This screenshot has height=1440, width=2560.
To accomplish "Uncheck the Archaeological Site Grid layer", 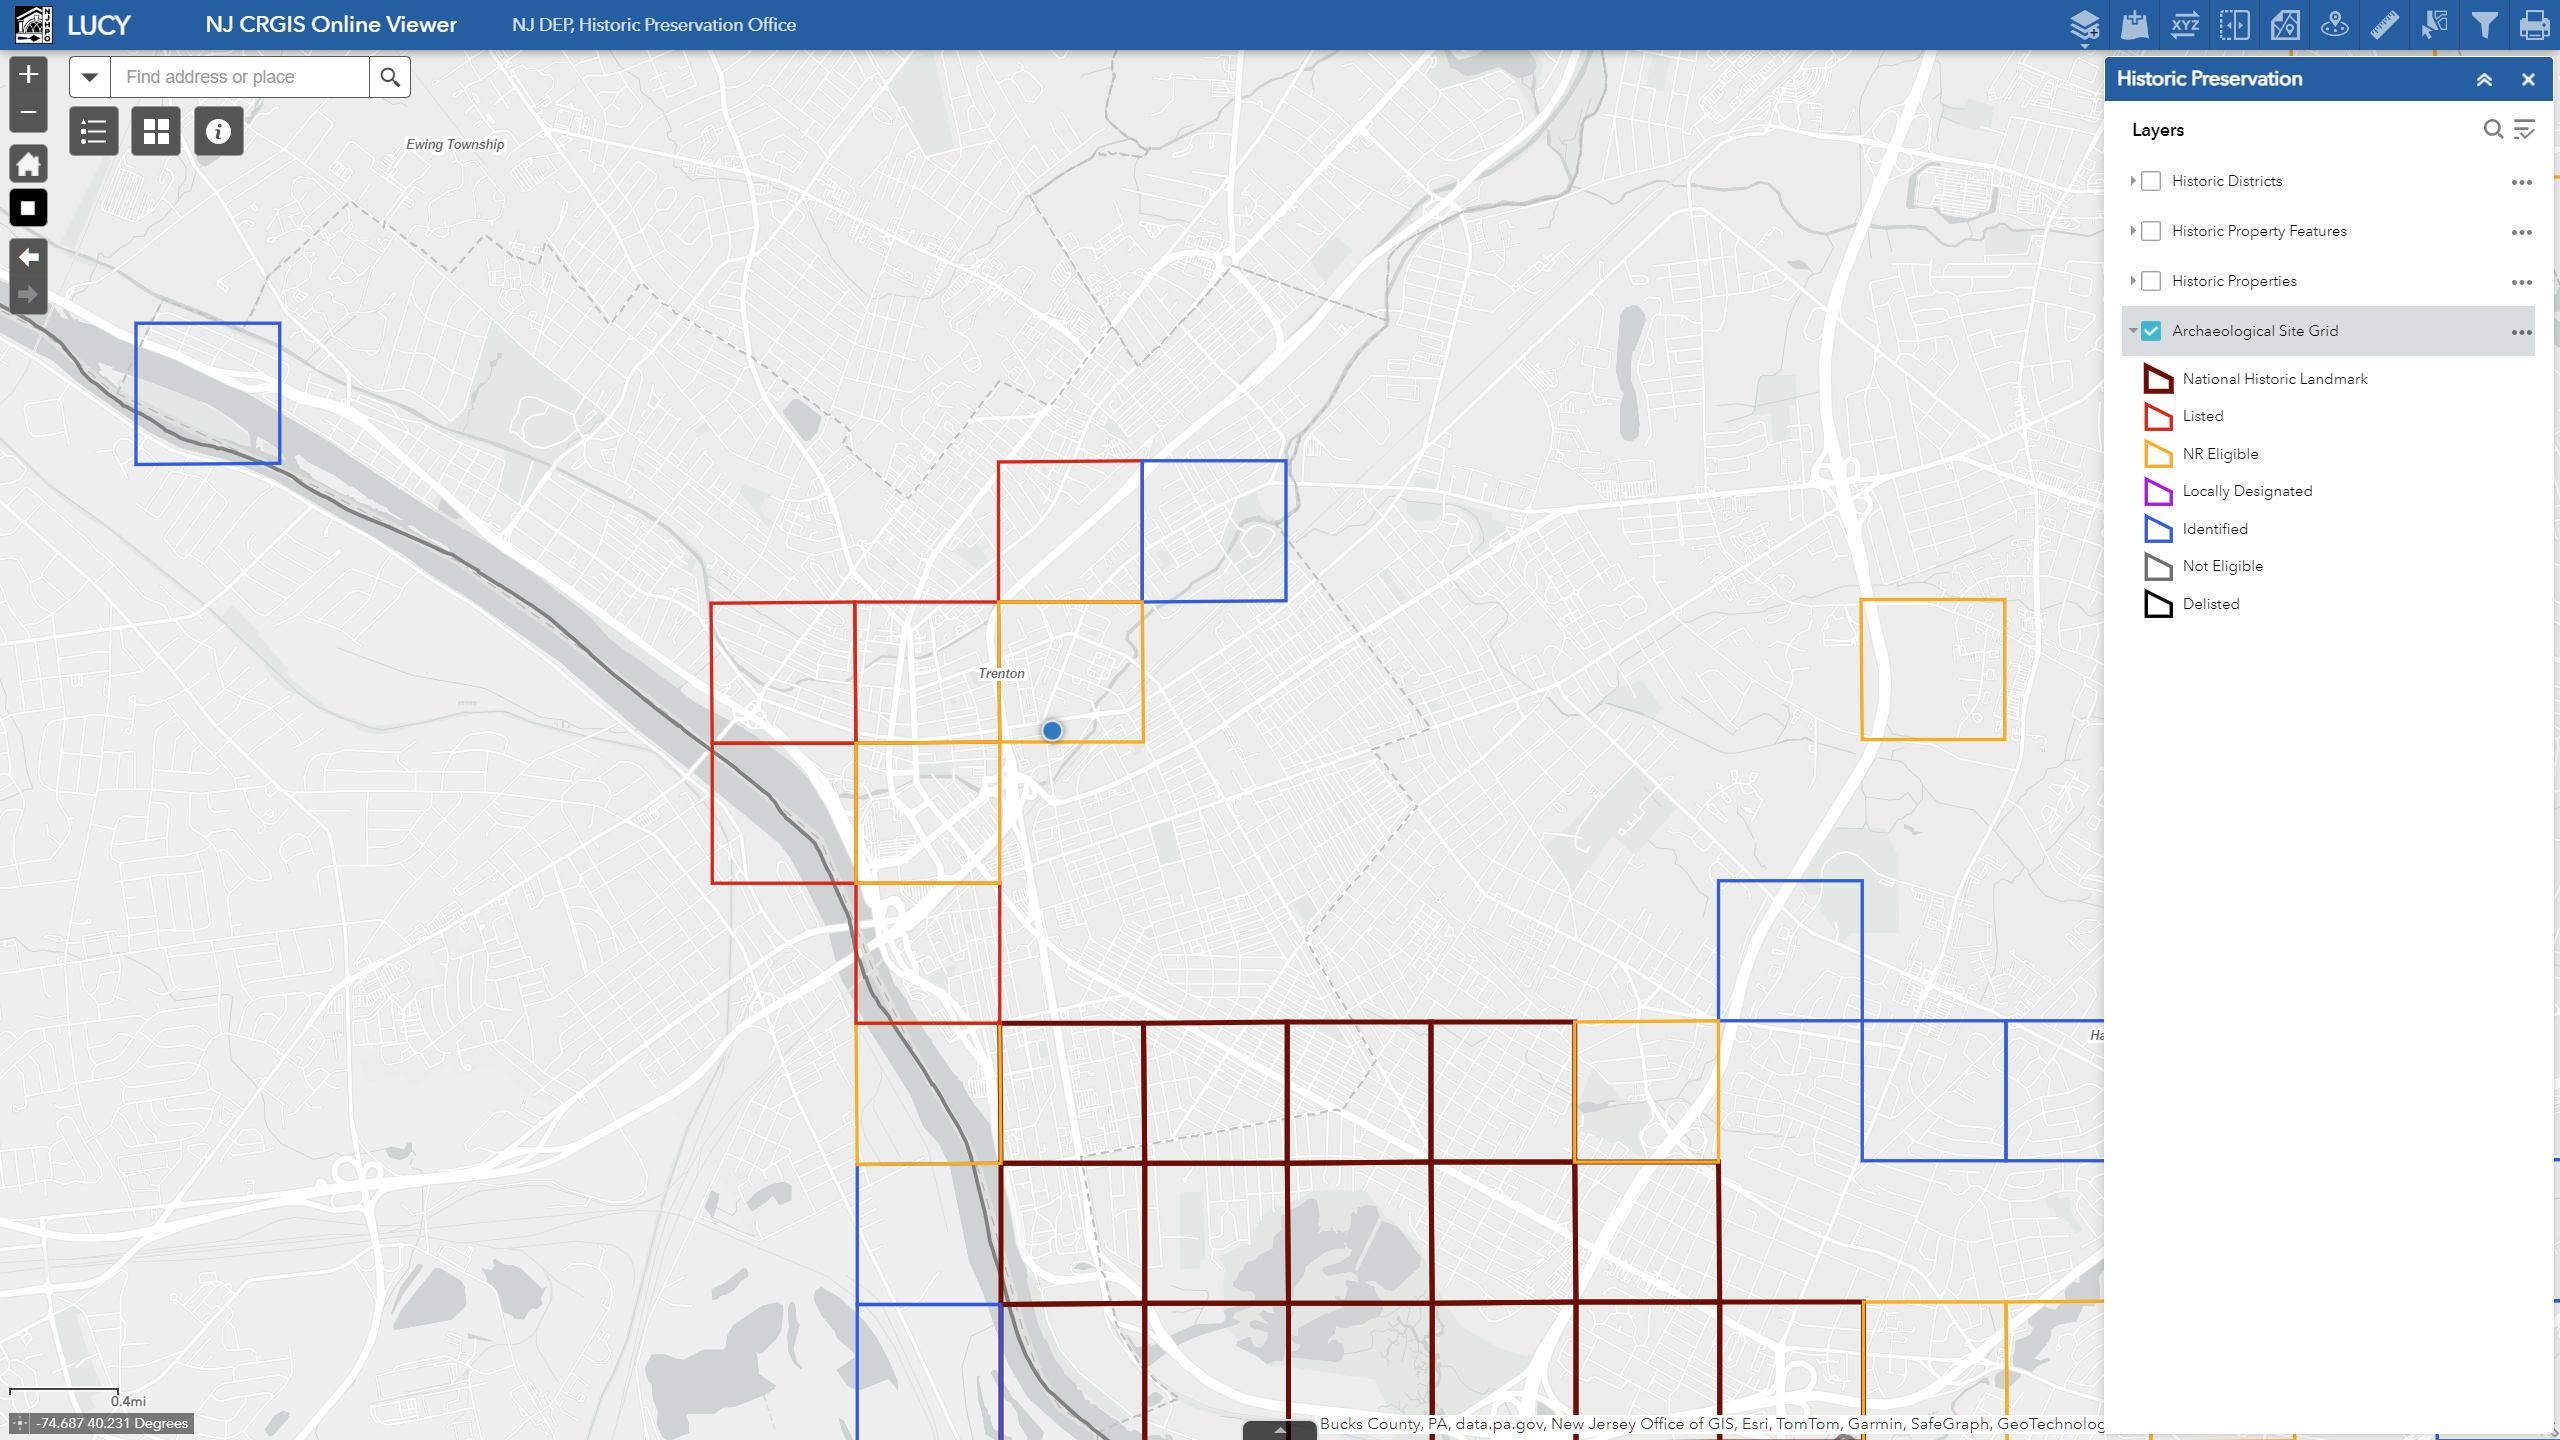I will (x=2152, y=330).
